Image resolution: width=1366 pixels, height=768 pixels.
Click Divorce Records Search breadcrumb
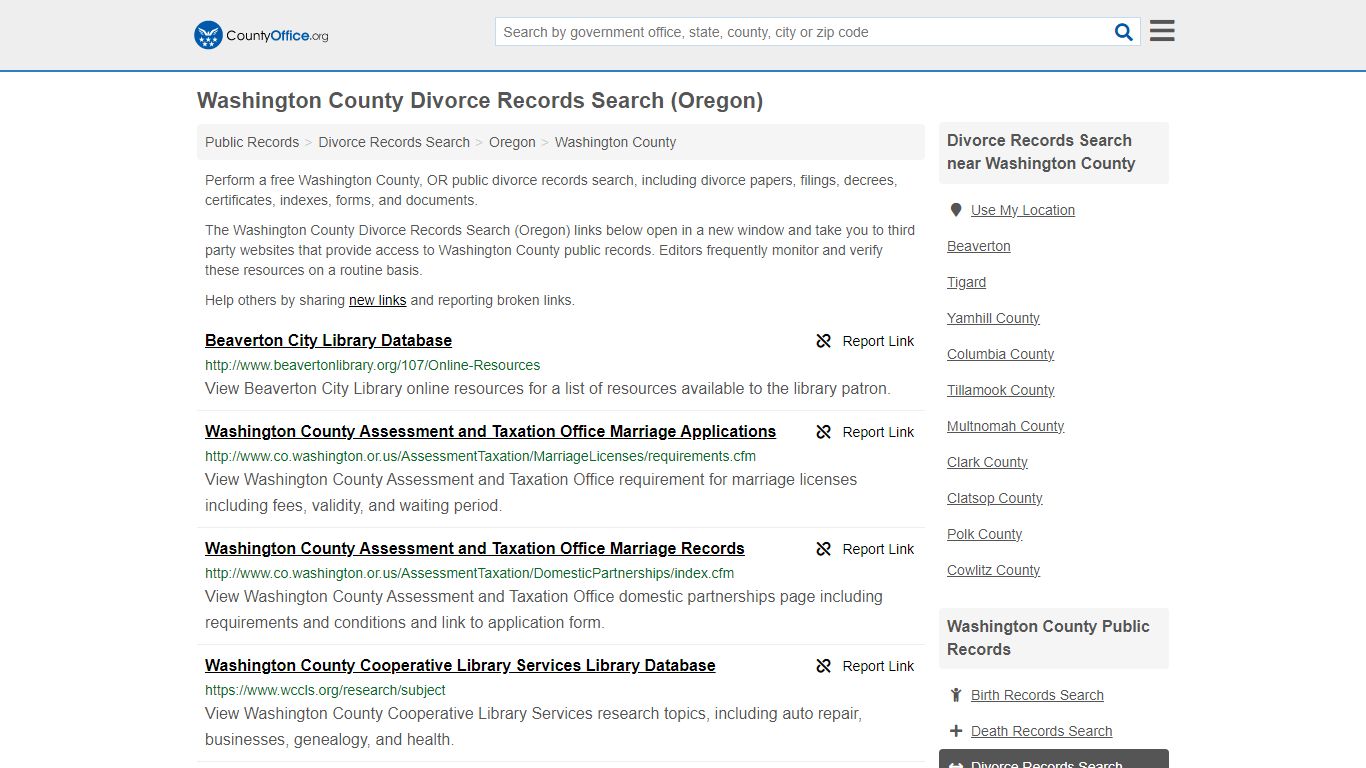point(394,142)
